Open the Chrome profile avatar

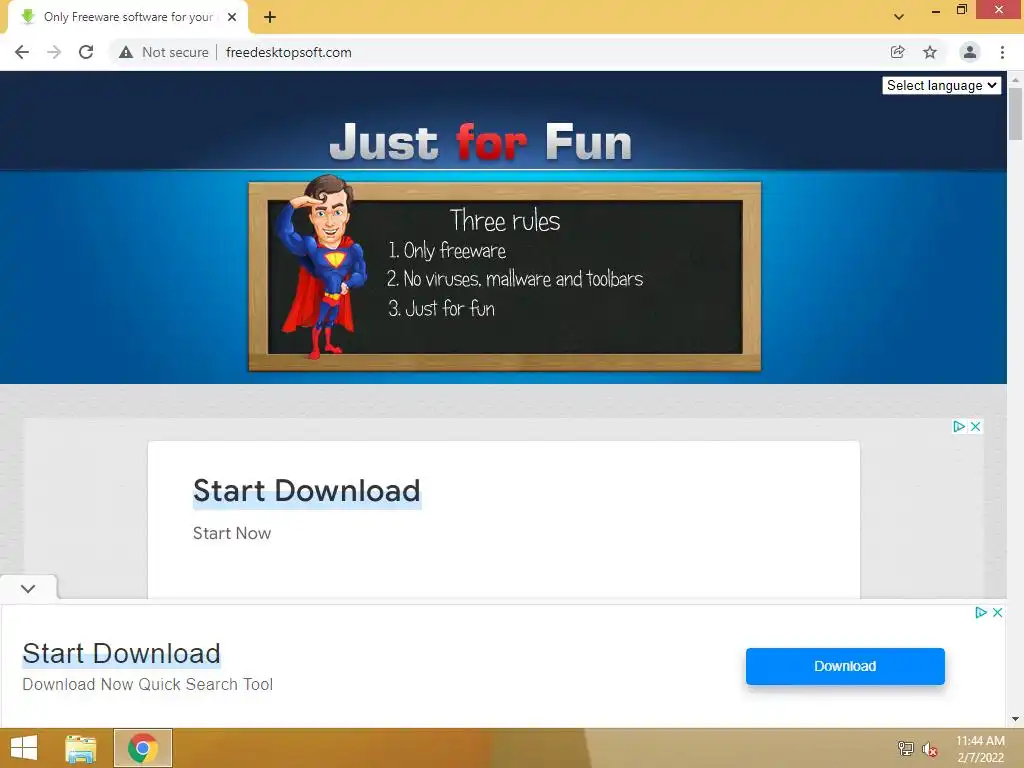[970, 52]
